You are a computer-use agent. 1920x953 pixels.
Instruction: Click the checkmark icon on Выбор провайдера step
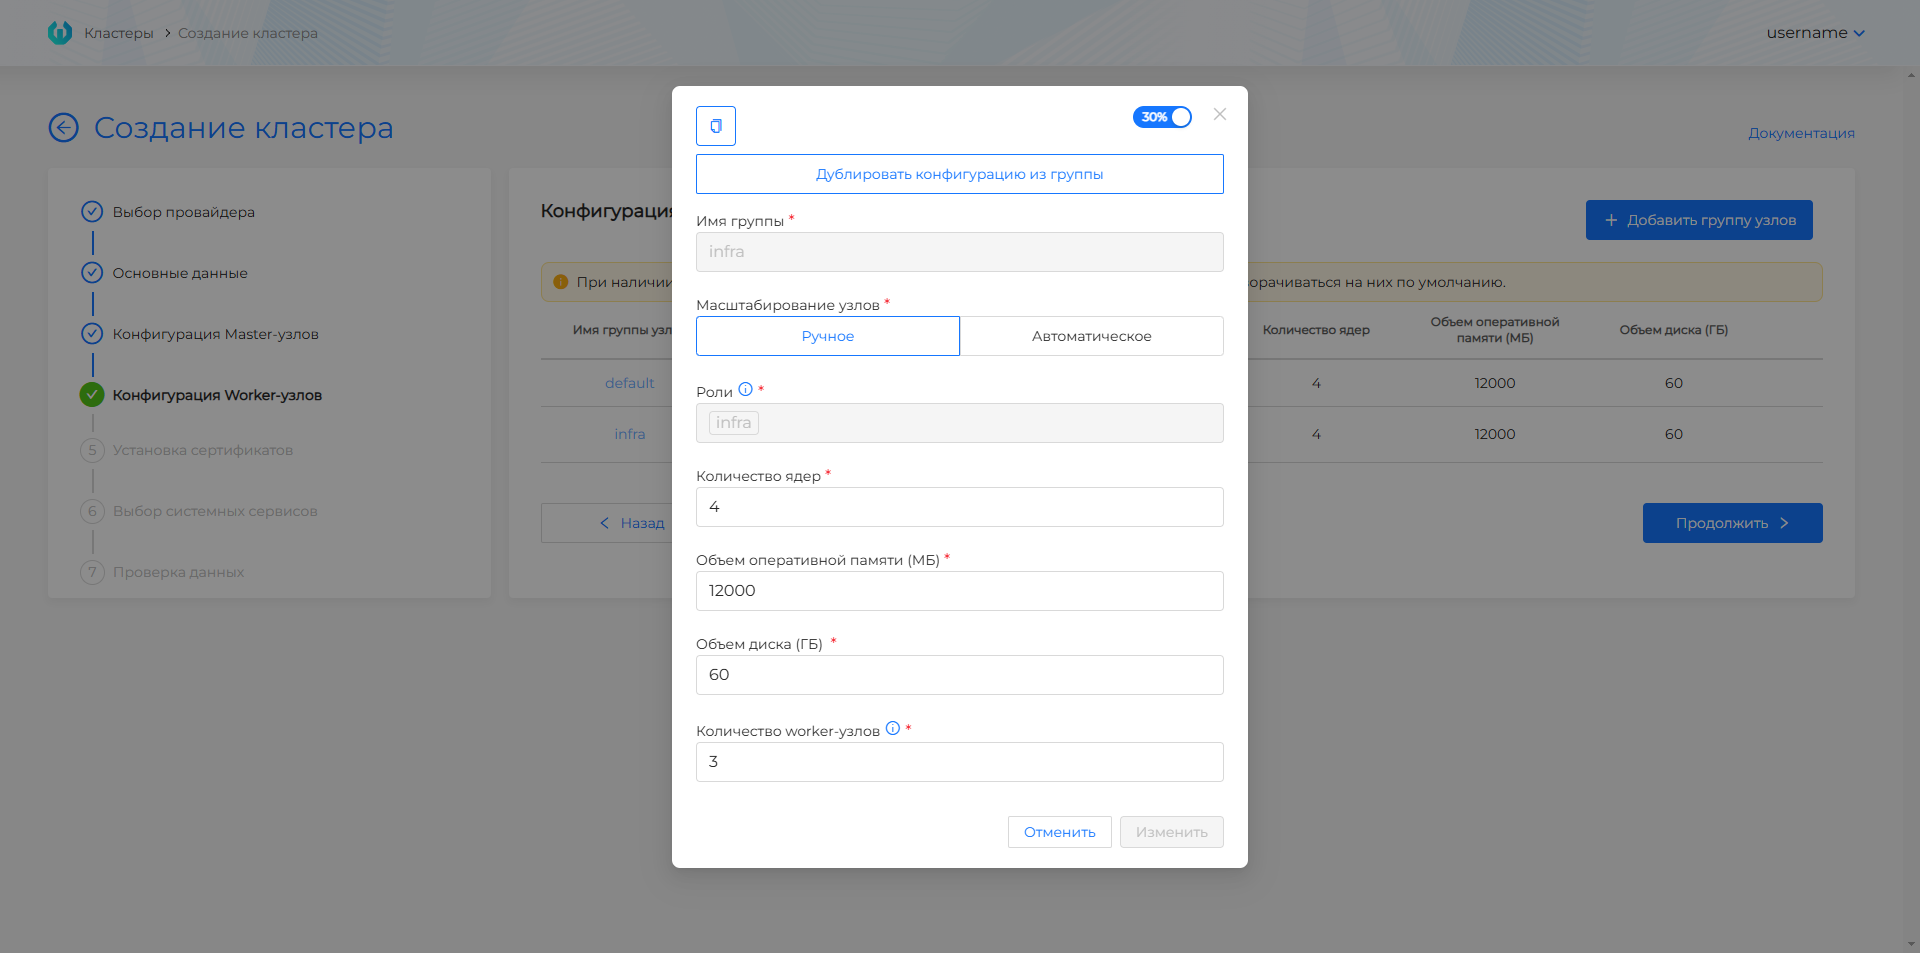click(x=91, y=211)
